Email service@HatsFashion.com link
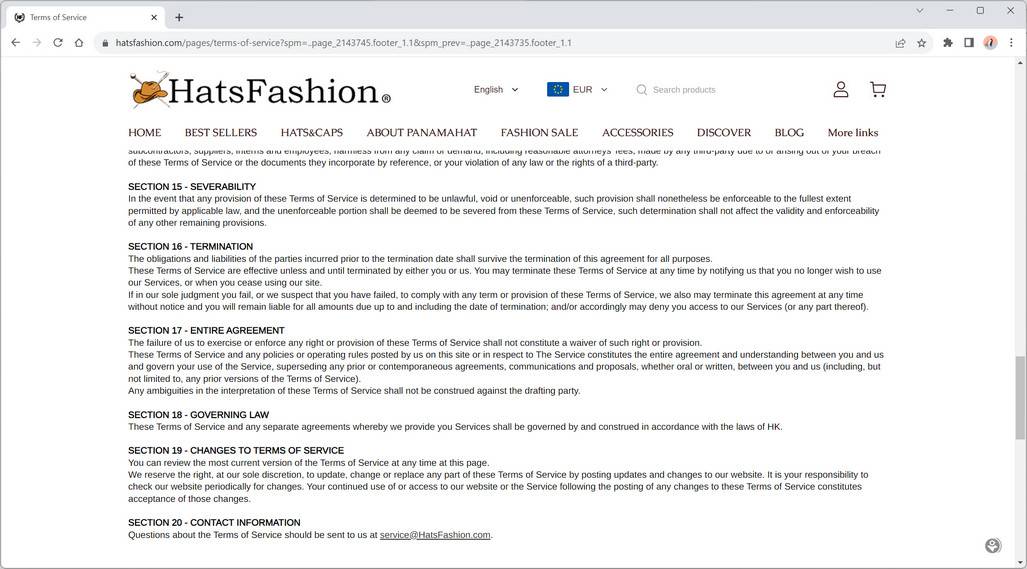Image resolution: width=1027 pixels, height=569 pixels. click(435, 535)
